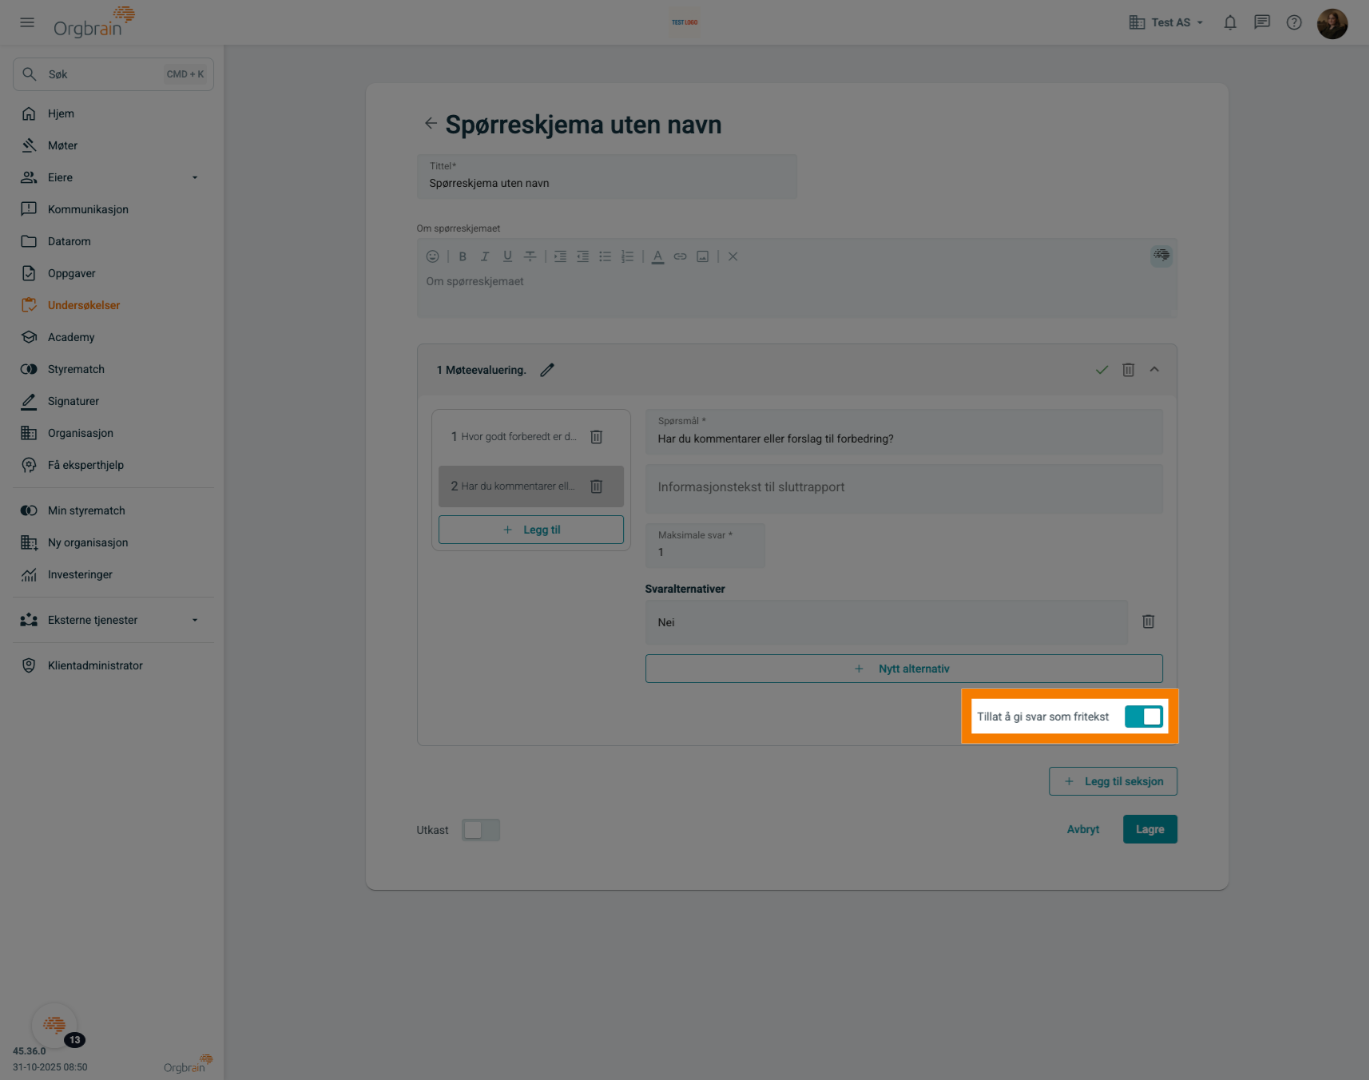The image size is (1369, 1080).
Task: Edit the Spørsmål question text field
Action: (x=904, y=432)
